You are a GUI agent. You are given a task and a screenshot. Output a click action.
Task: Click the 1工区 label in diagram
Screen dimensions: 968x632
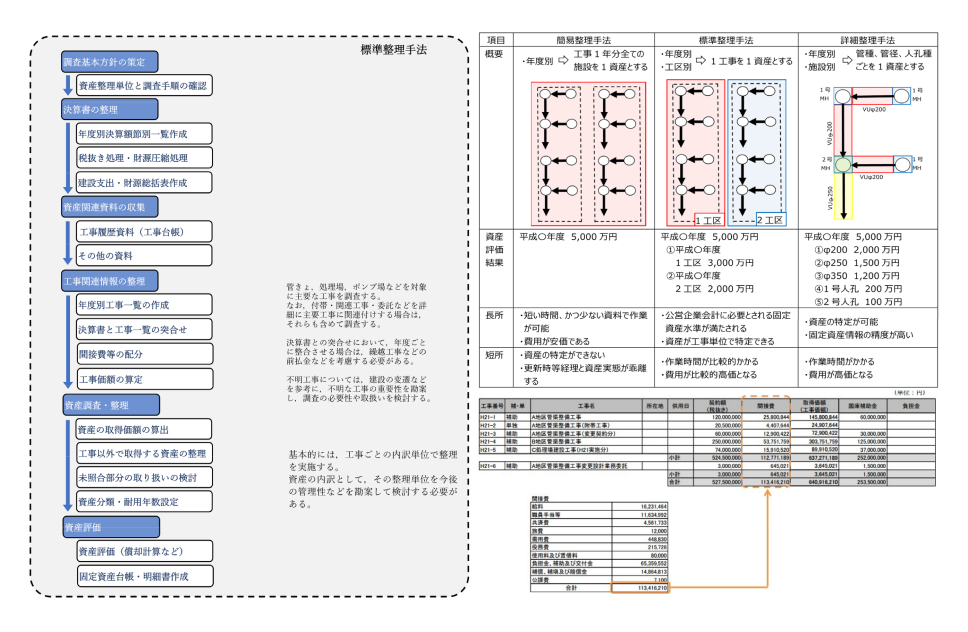tap(711, 218)
